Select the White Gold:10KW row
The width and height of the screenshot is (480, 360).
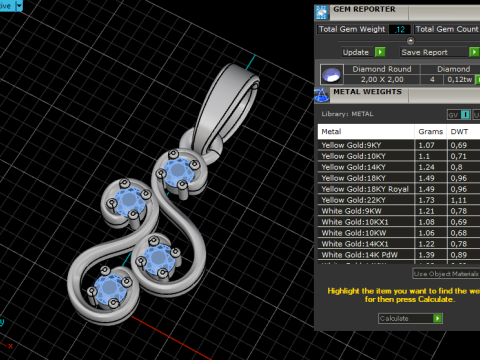399,233
